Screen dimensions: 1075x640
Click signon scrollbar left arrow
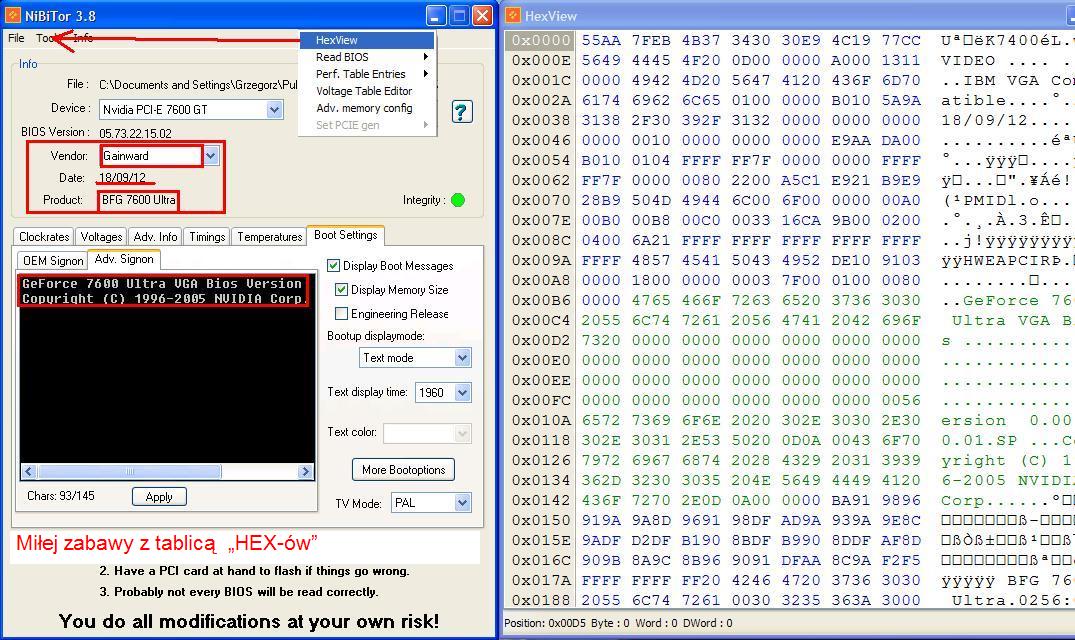pos(29,471)
